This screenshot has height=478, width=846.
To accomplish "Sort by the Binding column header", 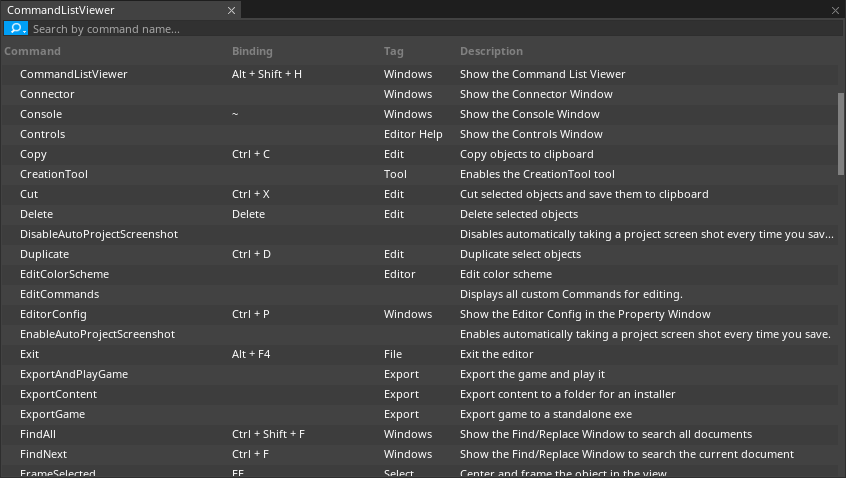I will [252, 51].
